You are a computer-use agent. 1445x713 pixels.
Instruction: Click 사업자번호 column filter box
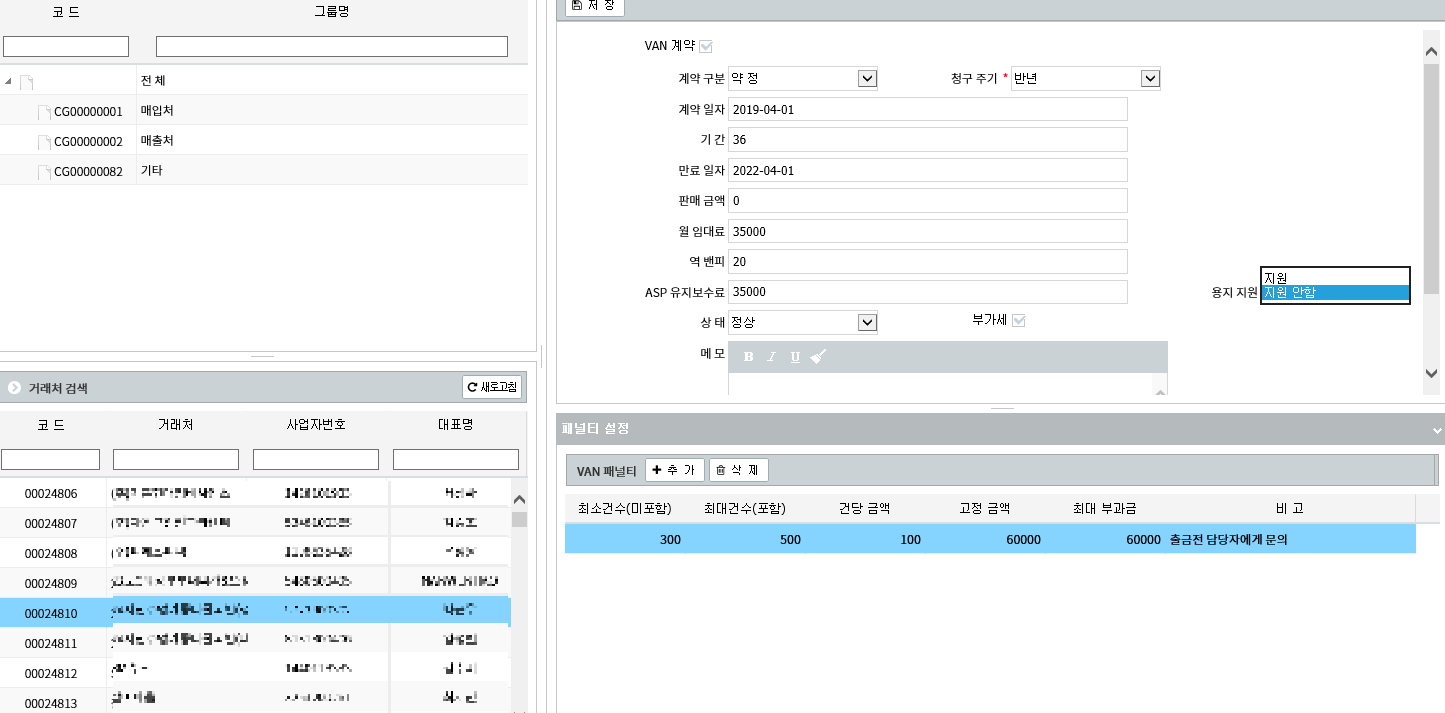pos(316,459)
